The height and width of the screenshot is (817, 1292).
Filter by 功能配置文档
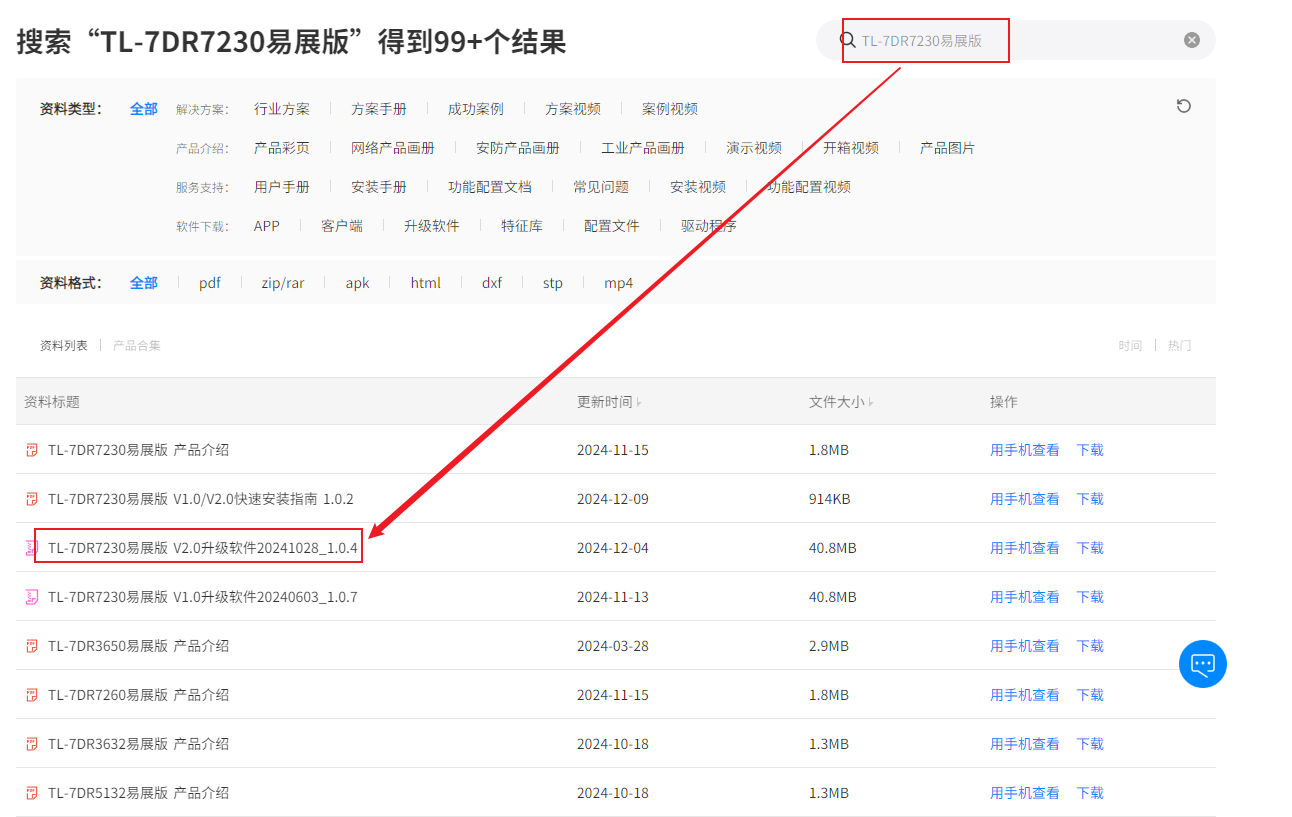[x=490, y=187]
